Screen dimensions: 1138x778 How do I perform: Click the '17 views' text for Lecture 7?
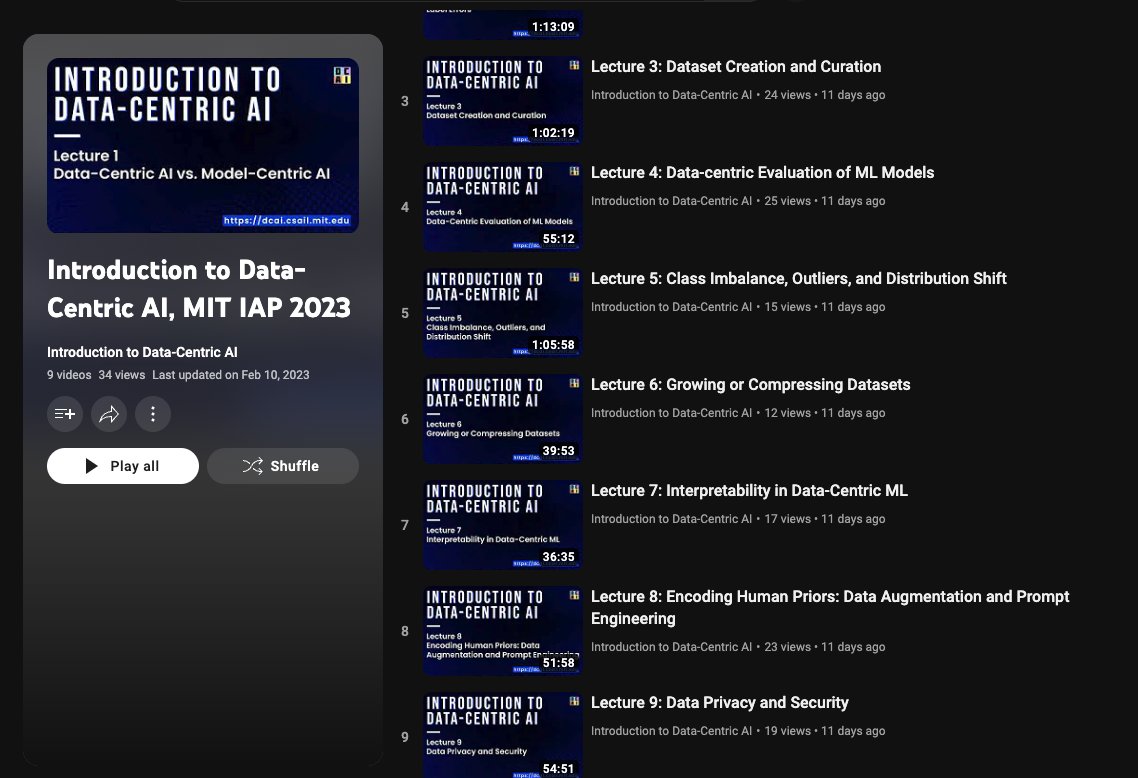click(787, 519)
